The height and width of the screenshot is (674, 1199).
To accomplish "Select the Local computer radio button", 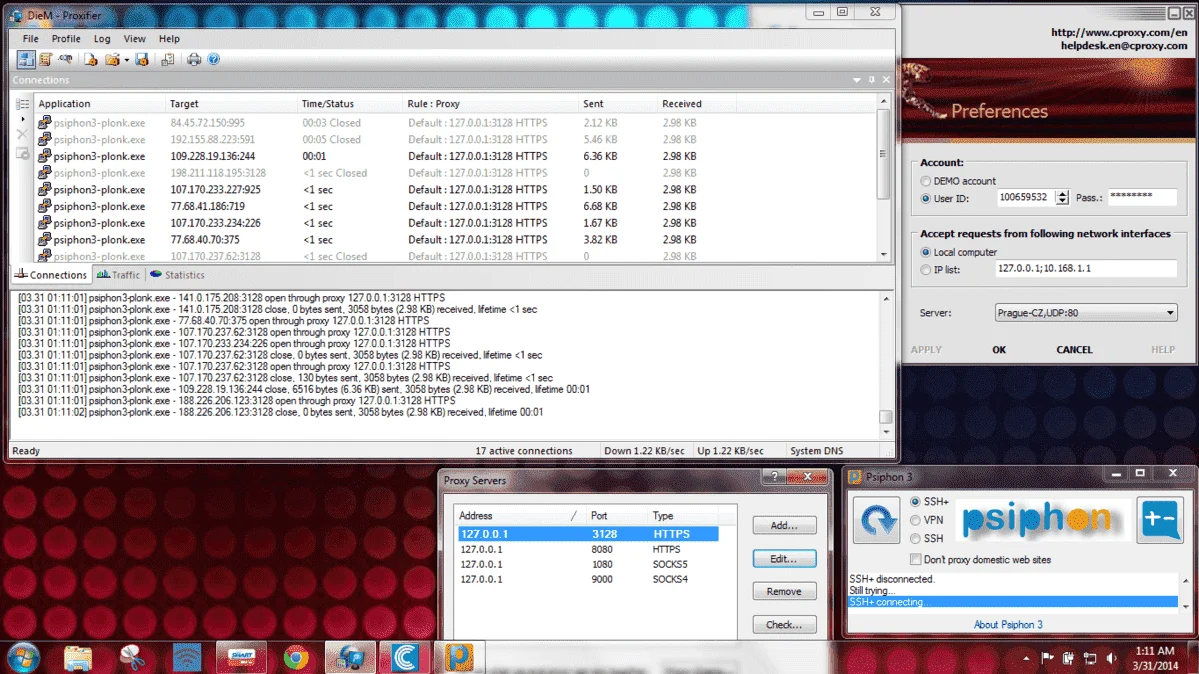I will click(925, 252).
